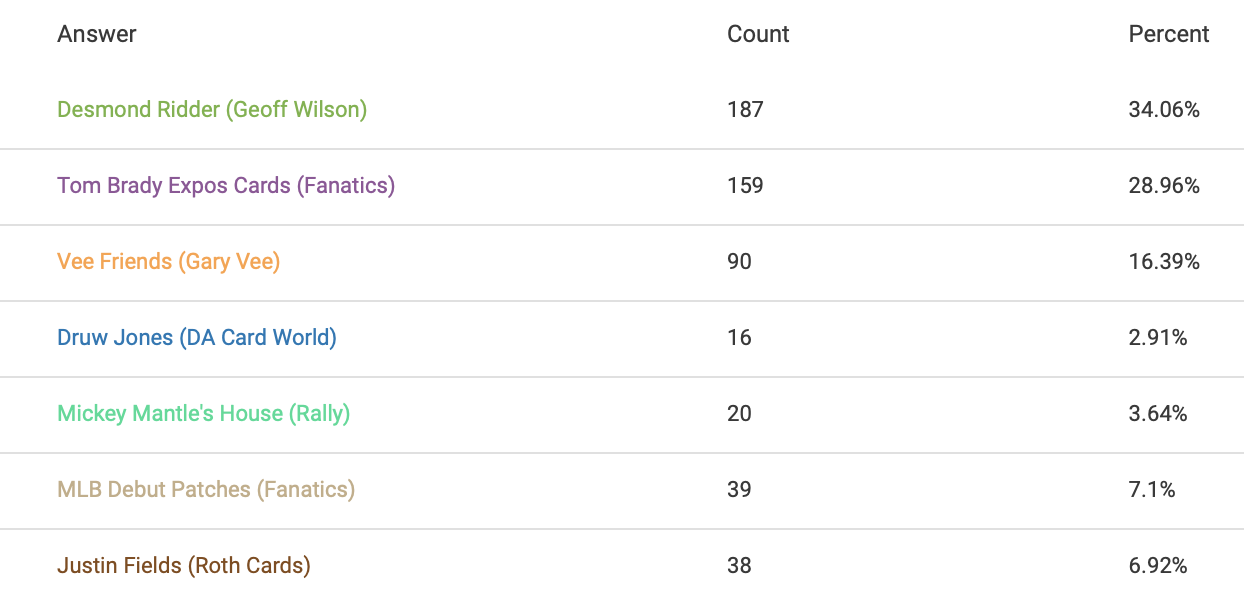Click the 3.64% percent value
The width and height of the screenshot is (1244, 606).
coord(1158,414)
